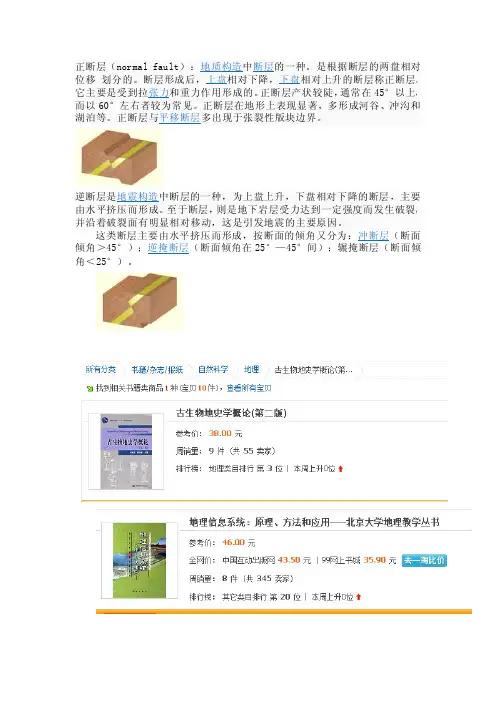Open the 地质构造 hyperlink
The width and height of the screenshot is (496, 702).
(x=221, y=67)
